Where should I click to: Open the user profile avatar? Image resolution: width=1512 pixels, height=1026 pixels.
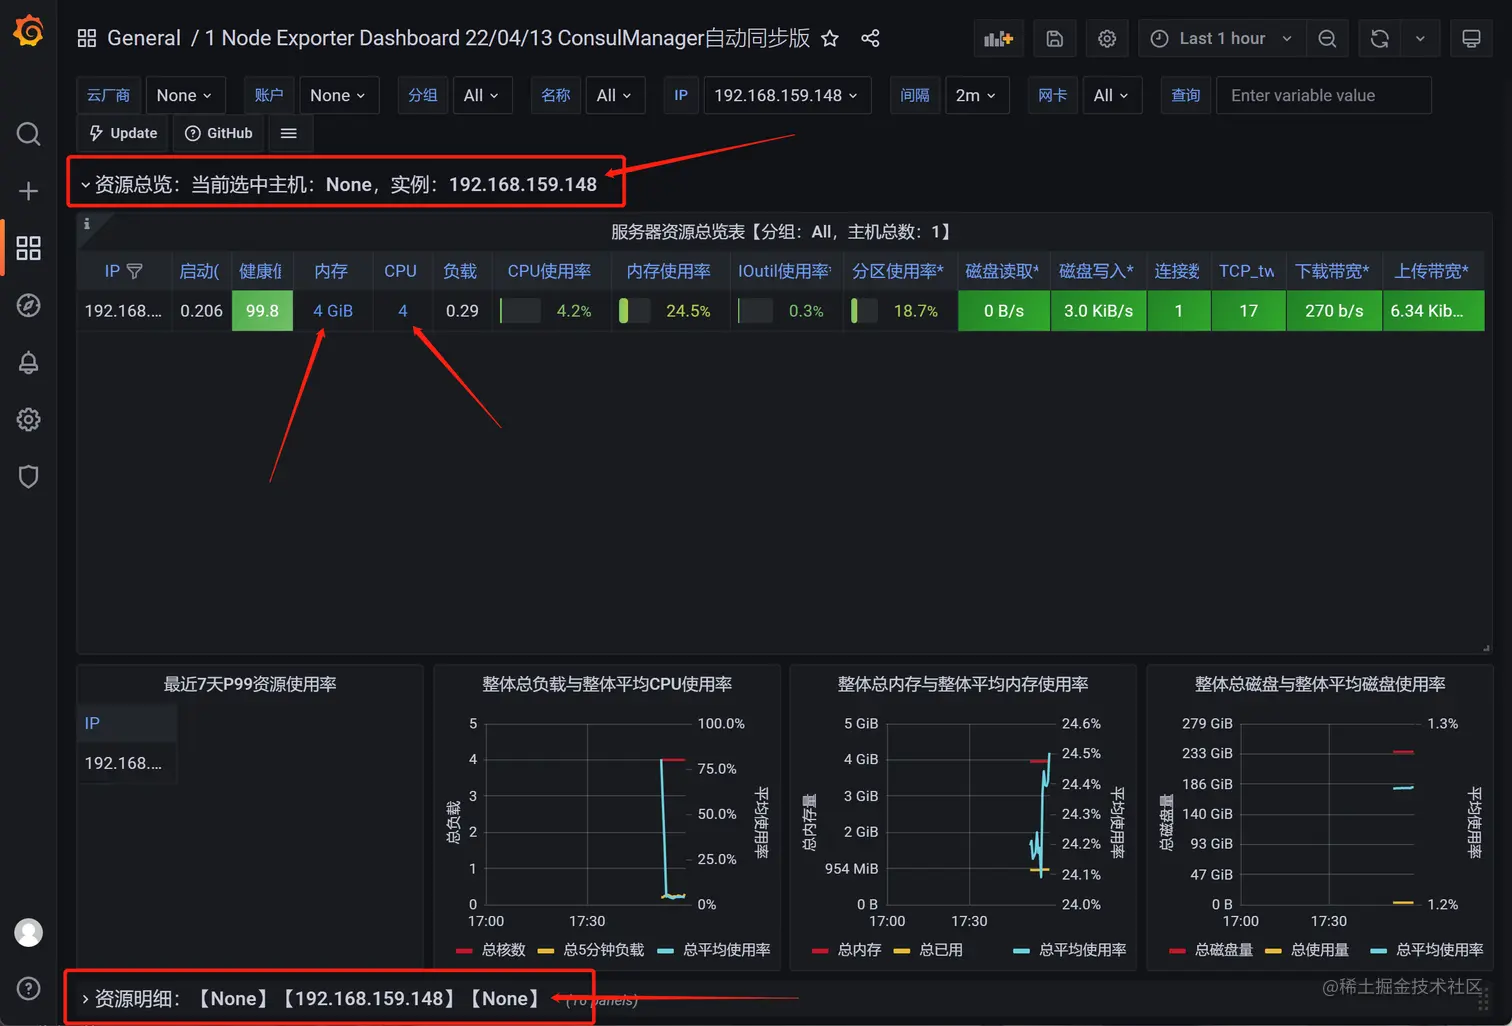28,933
